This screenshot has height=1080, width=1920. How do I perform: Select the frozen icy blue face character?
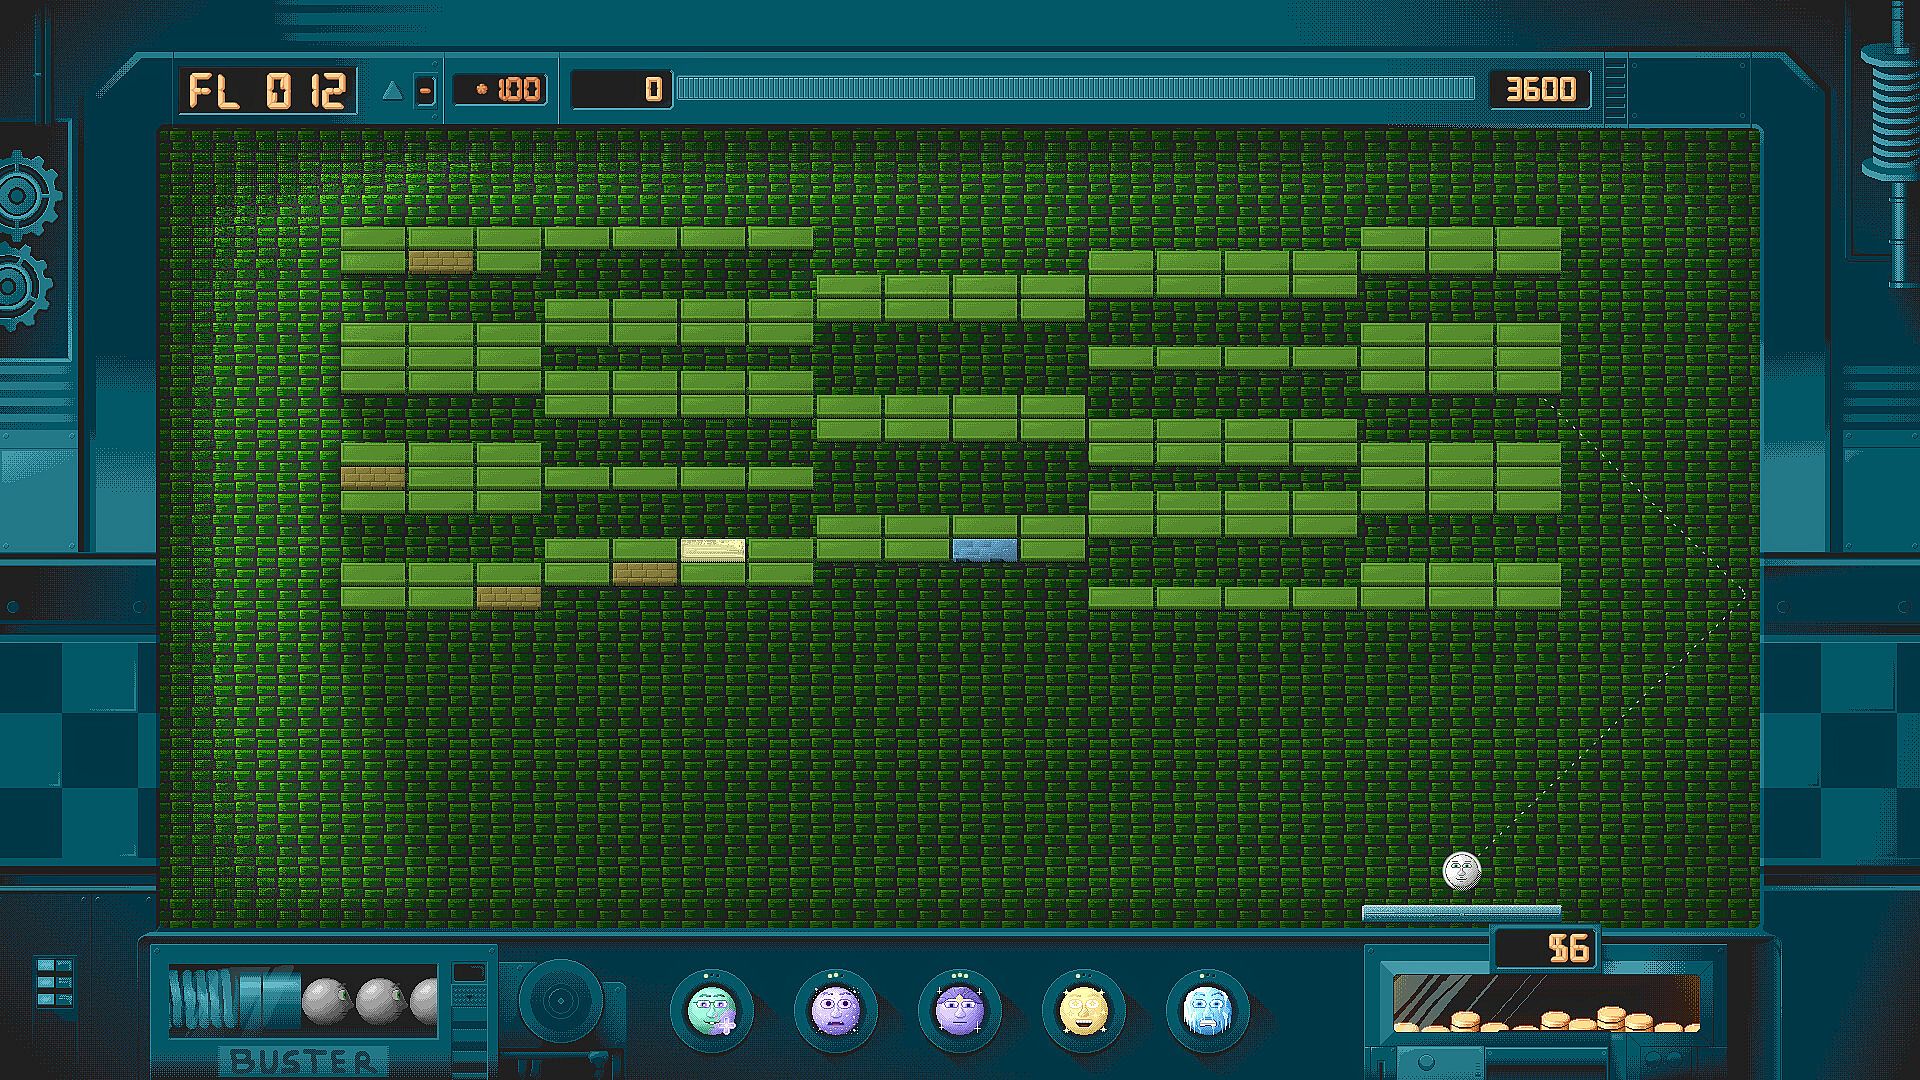(x=1207, y=1010)
